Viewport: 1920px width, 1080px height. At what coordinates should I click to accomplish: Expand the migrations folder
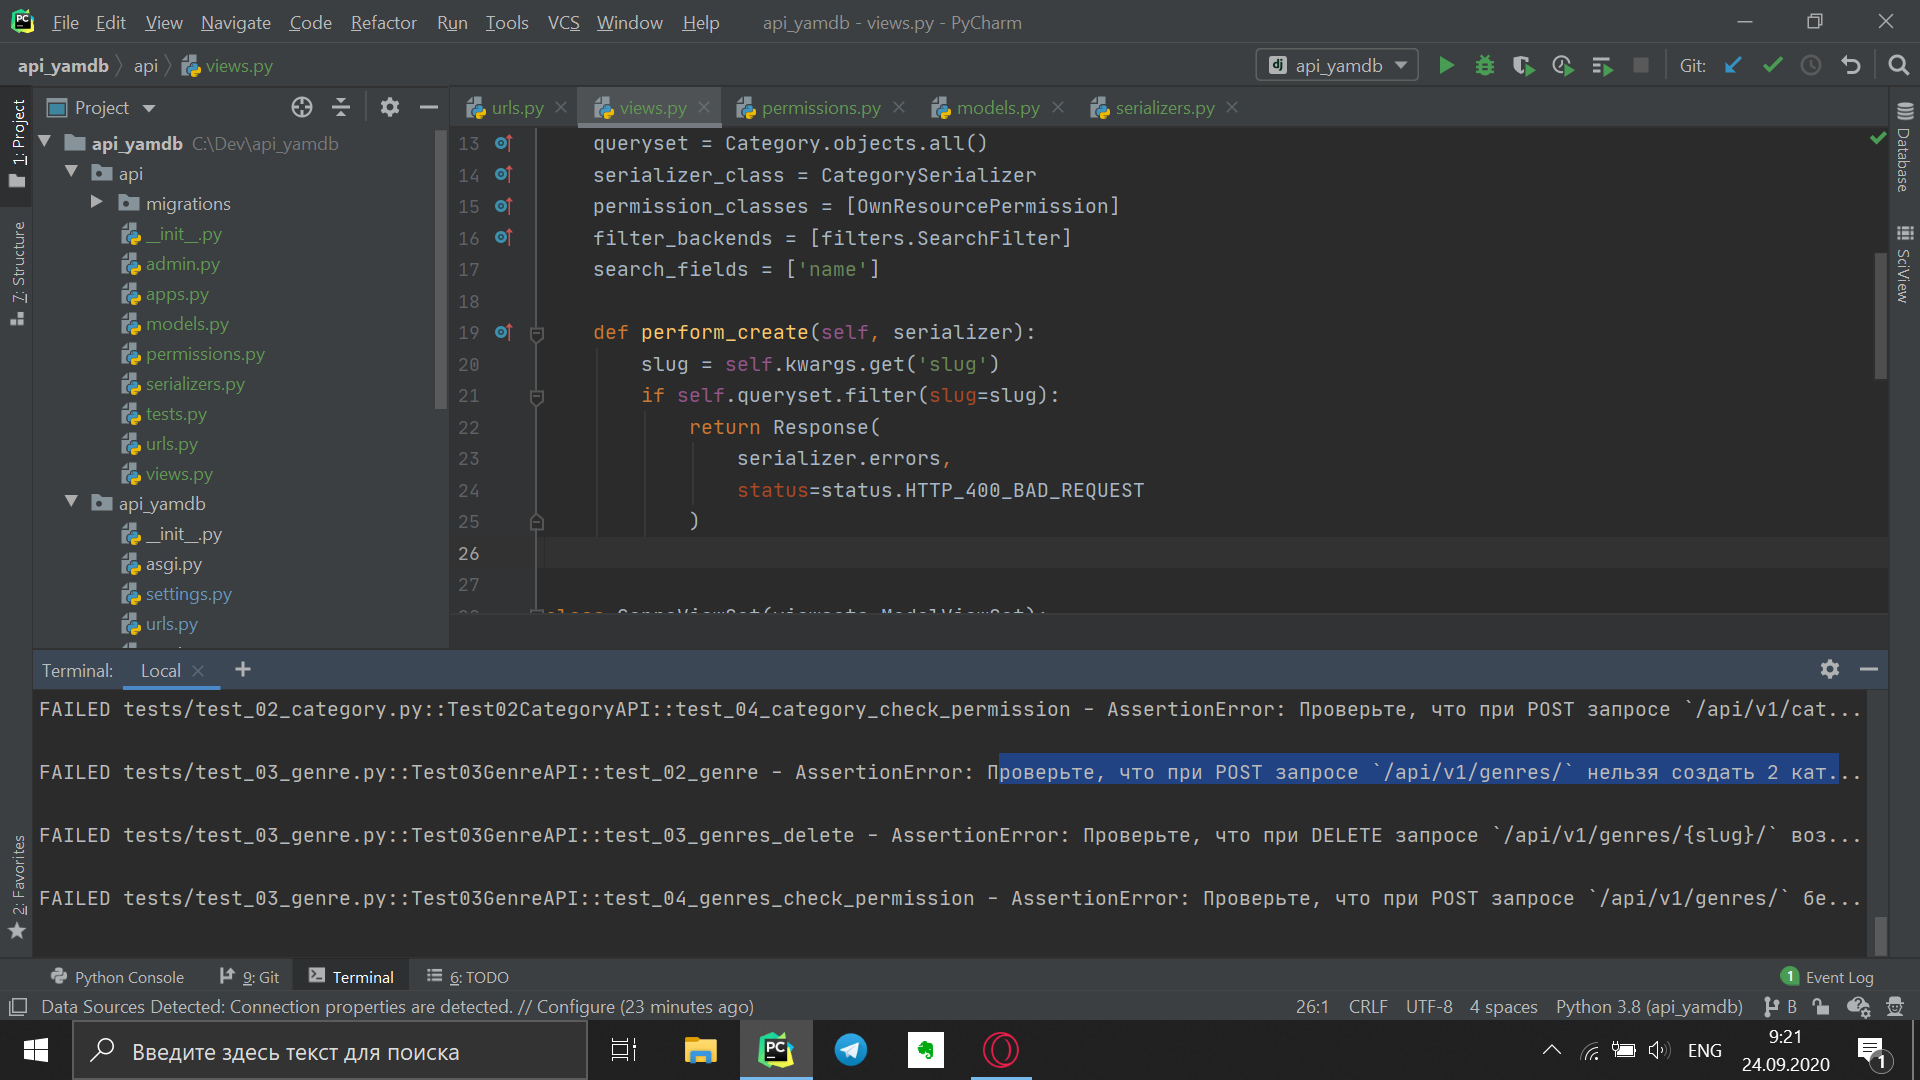tap(97, 203)
